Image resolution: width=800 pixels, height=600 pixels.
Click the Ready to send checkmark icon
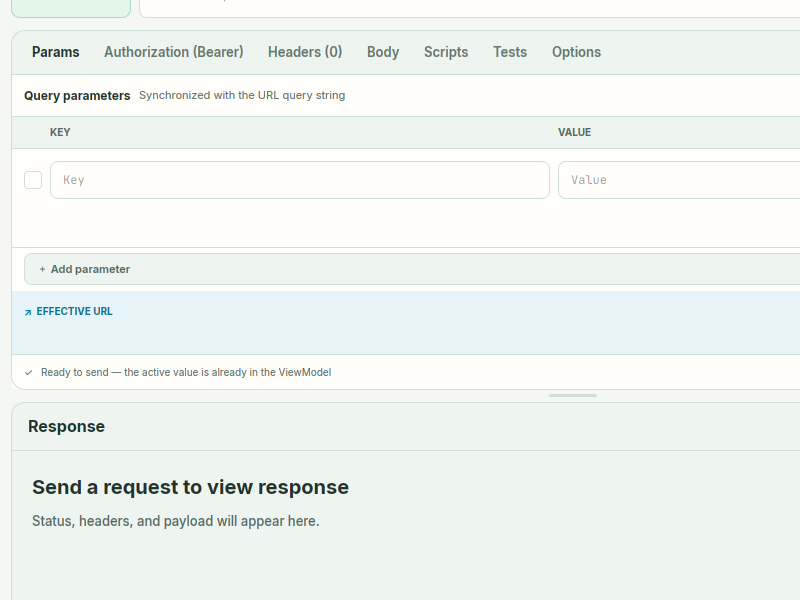(29, 372)
